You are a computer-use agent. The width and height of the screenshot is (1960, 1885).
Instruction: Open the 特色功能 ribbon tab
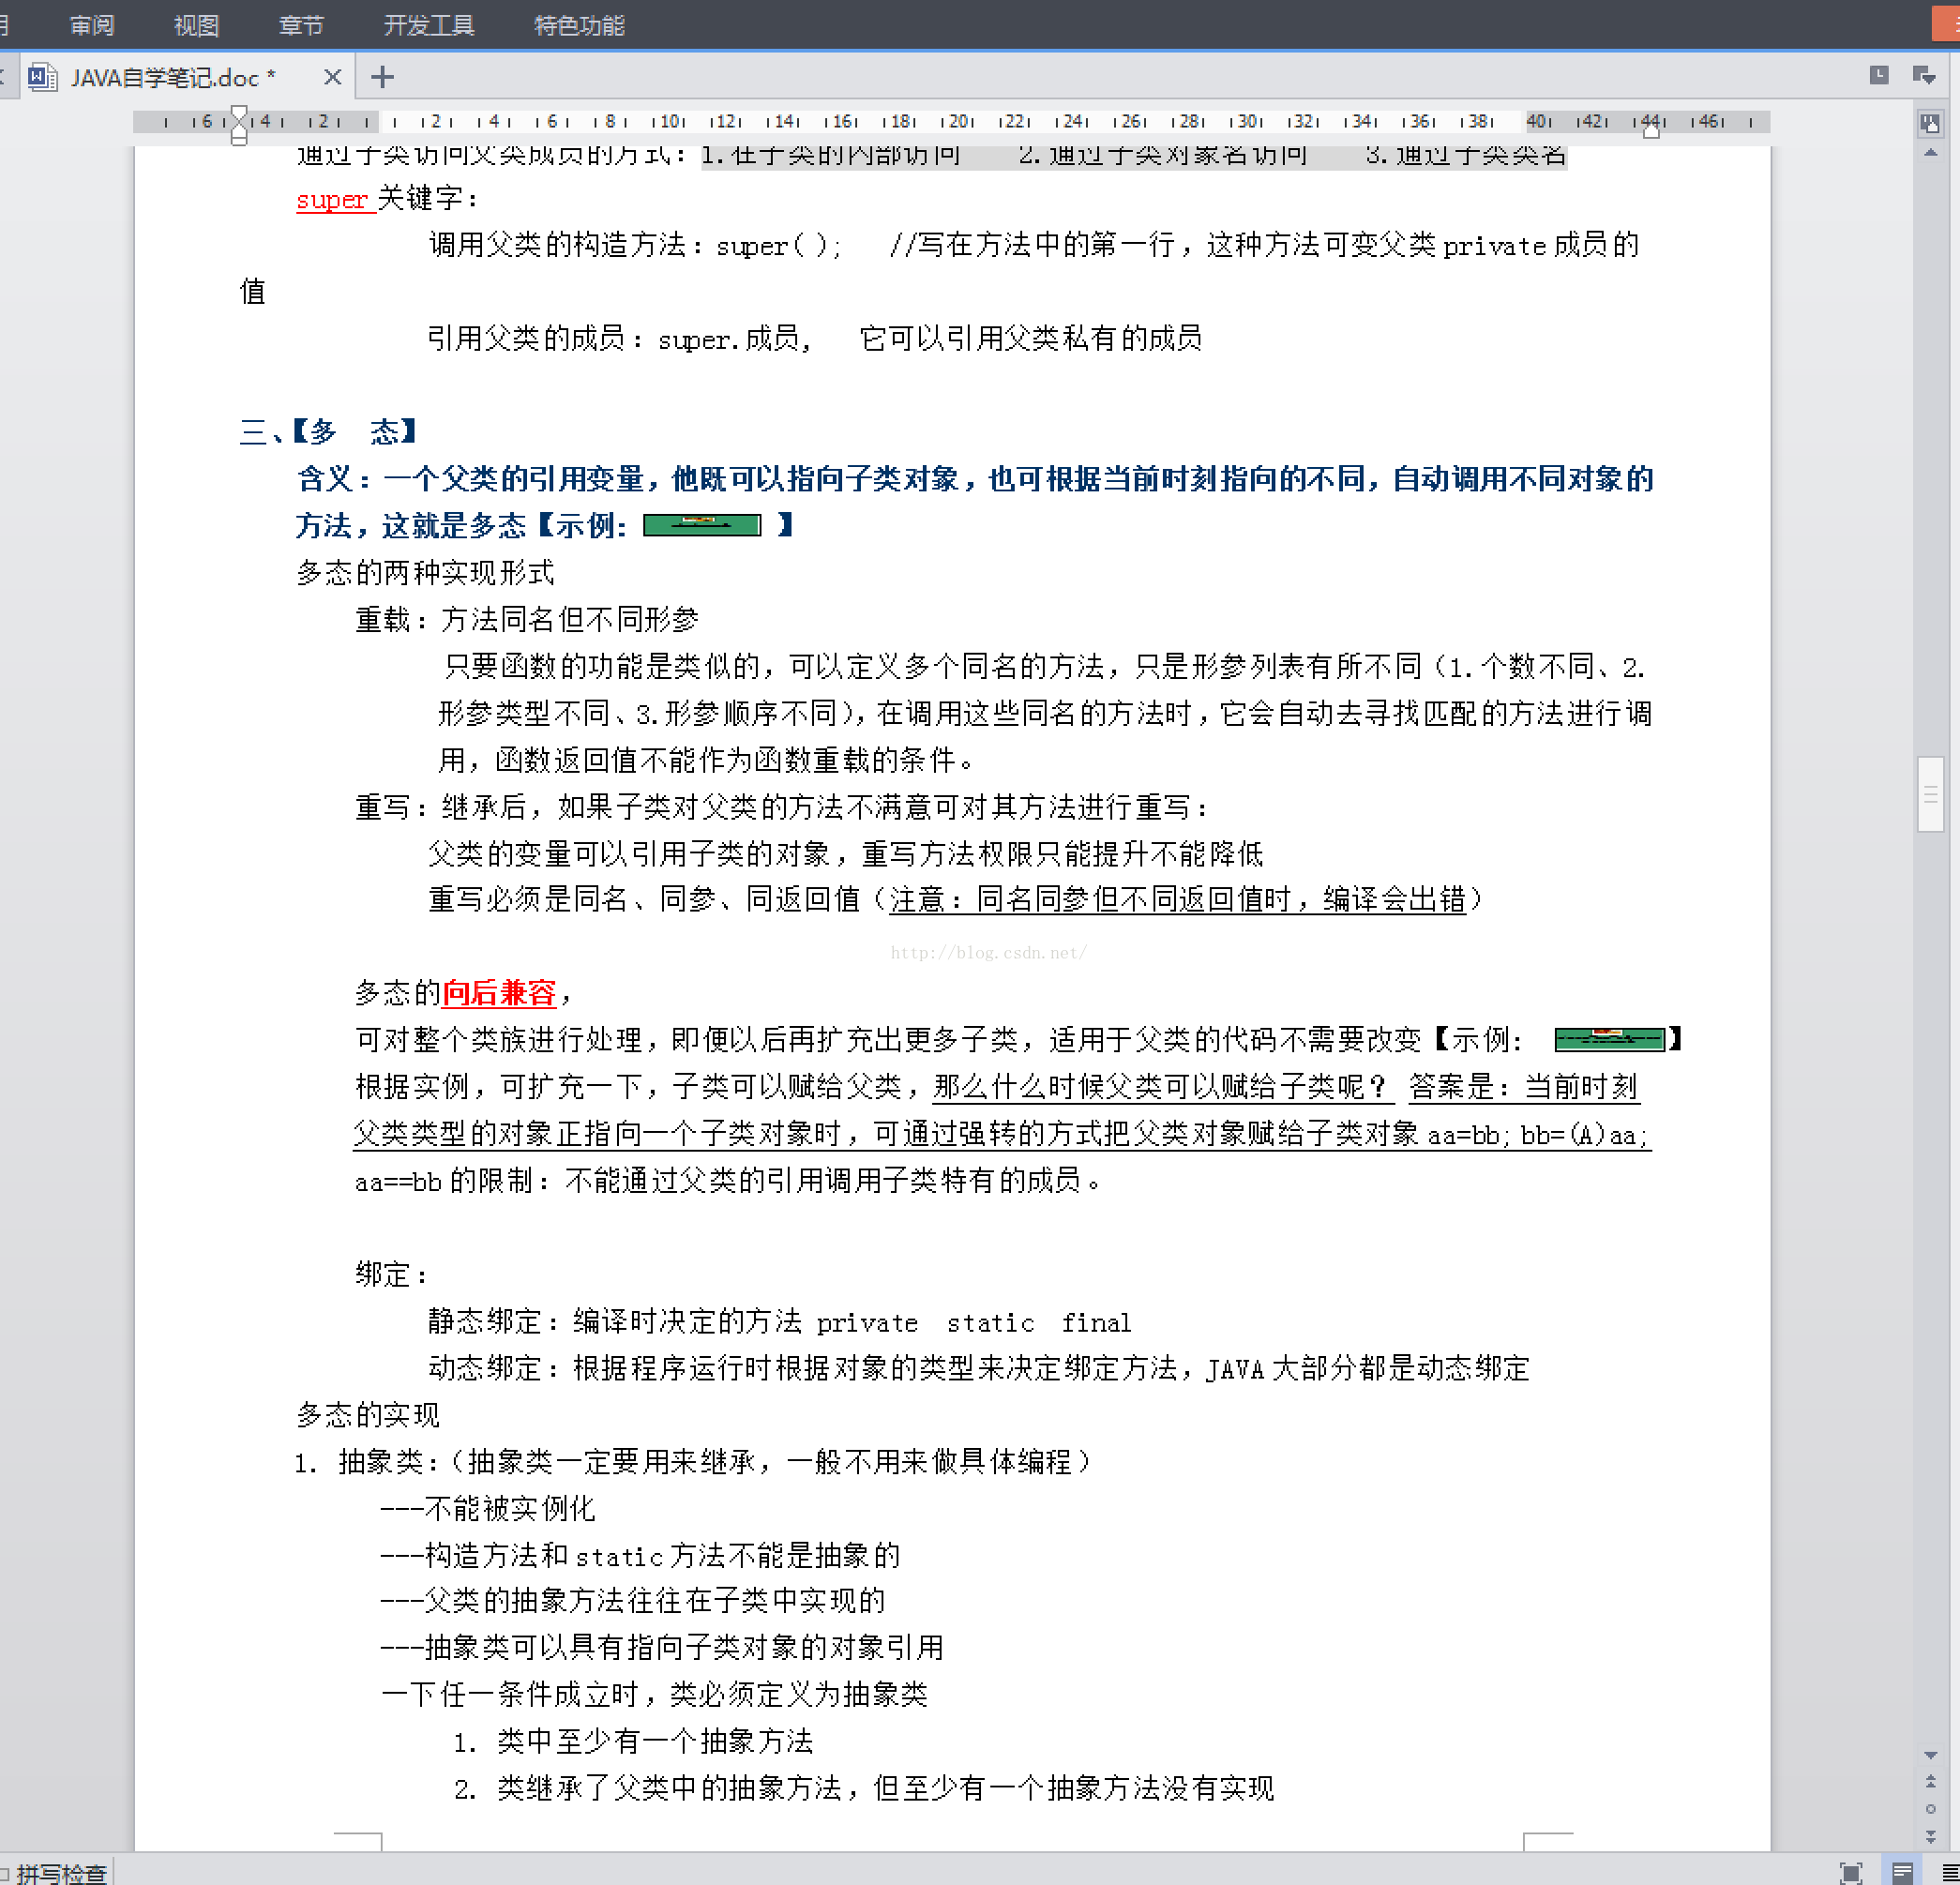[579, 25]
